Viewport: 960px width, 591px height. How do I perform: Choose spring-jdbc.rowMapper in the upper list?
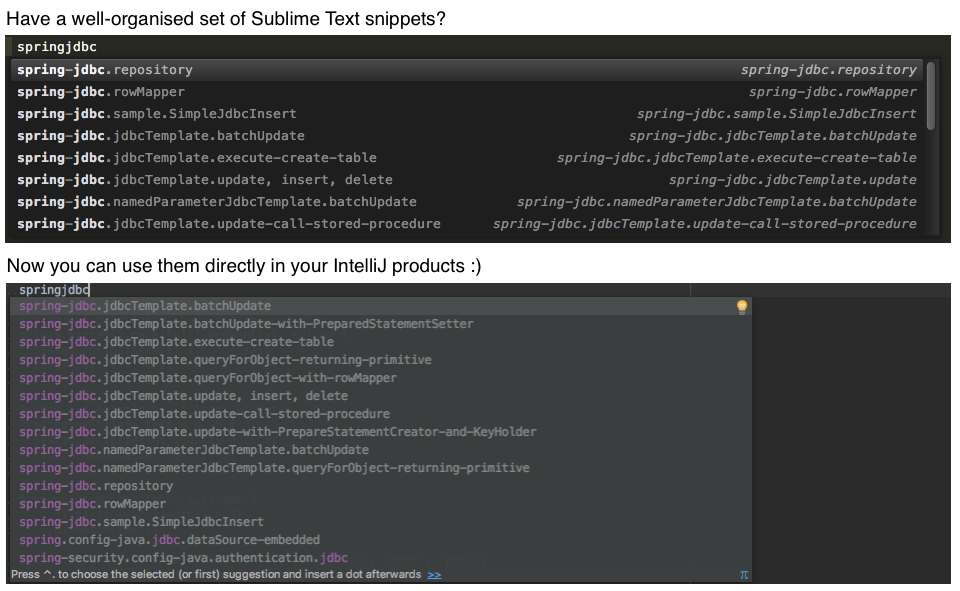coord(101,92)
